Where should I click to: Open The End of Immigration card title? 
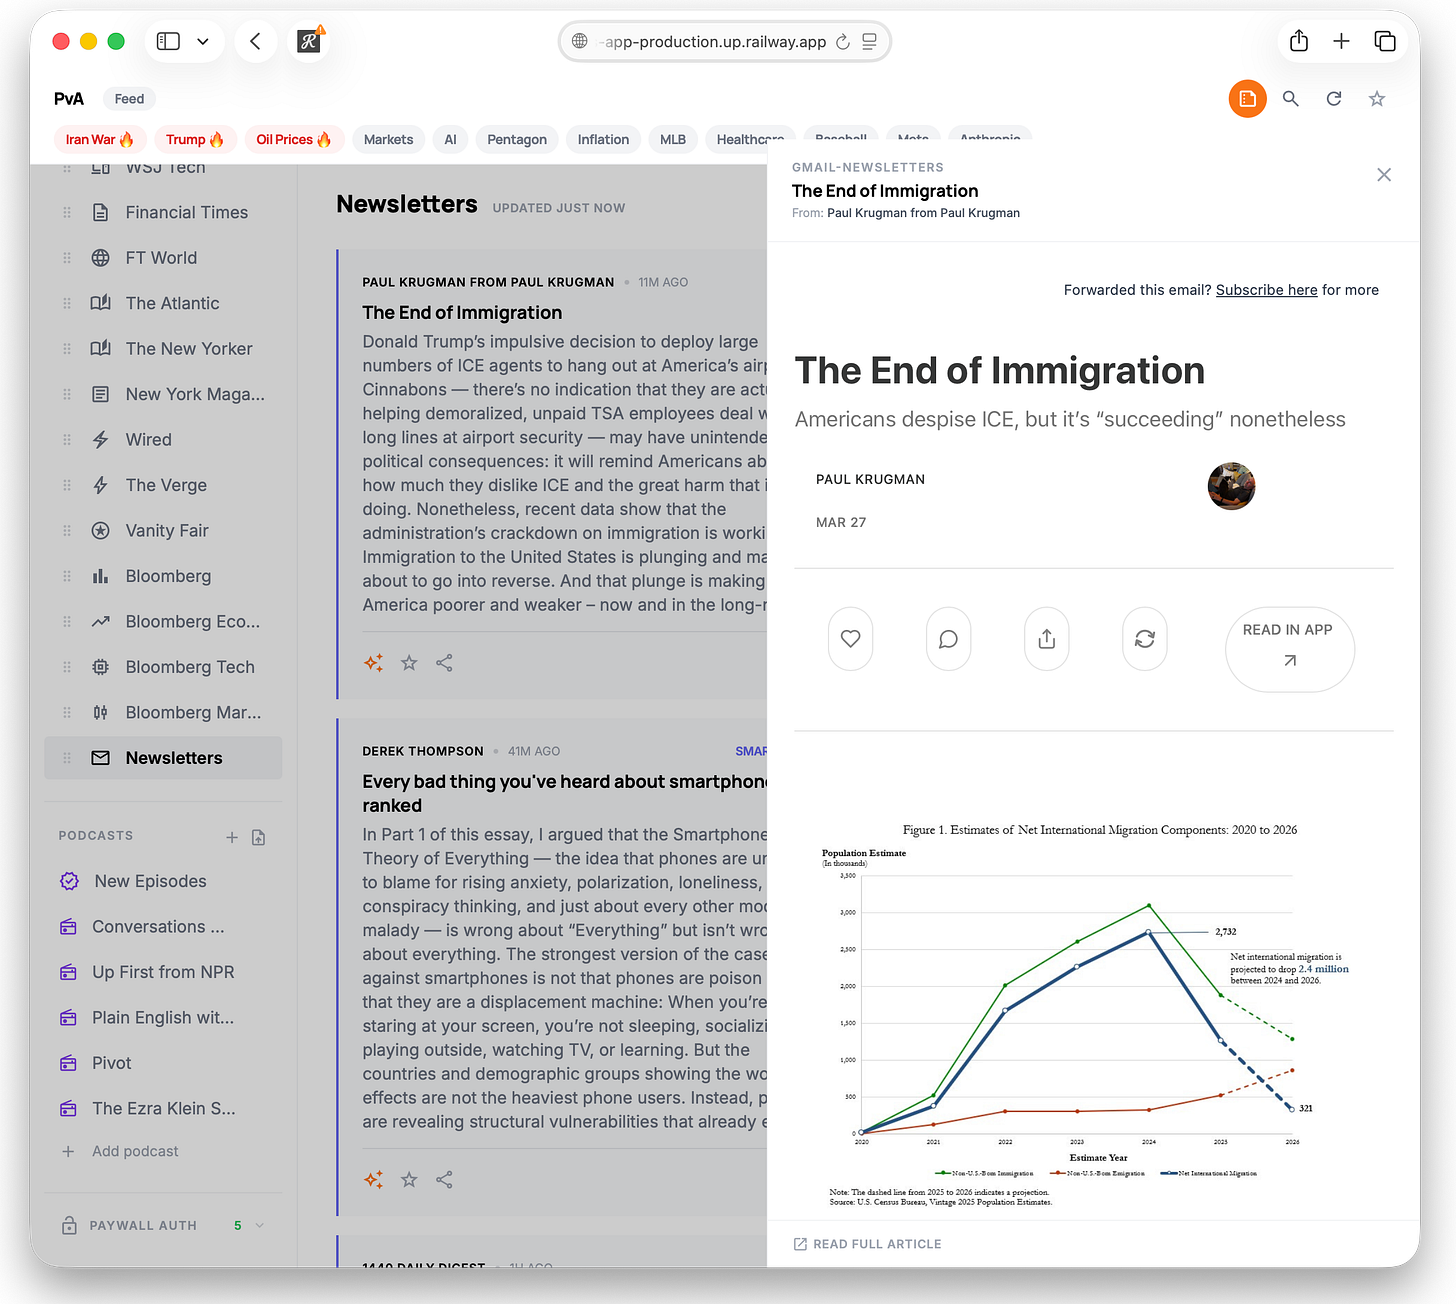coord(462,313)
